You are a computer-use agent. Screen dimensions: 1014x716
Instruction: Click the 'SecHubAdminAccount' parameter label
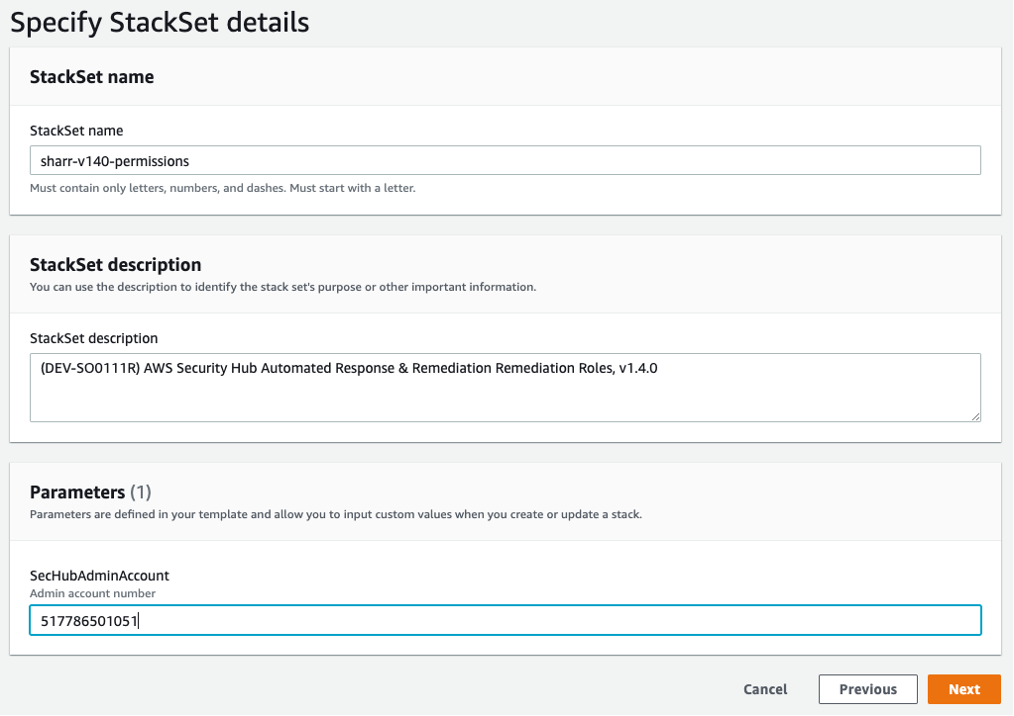[x=99, y=576]
